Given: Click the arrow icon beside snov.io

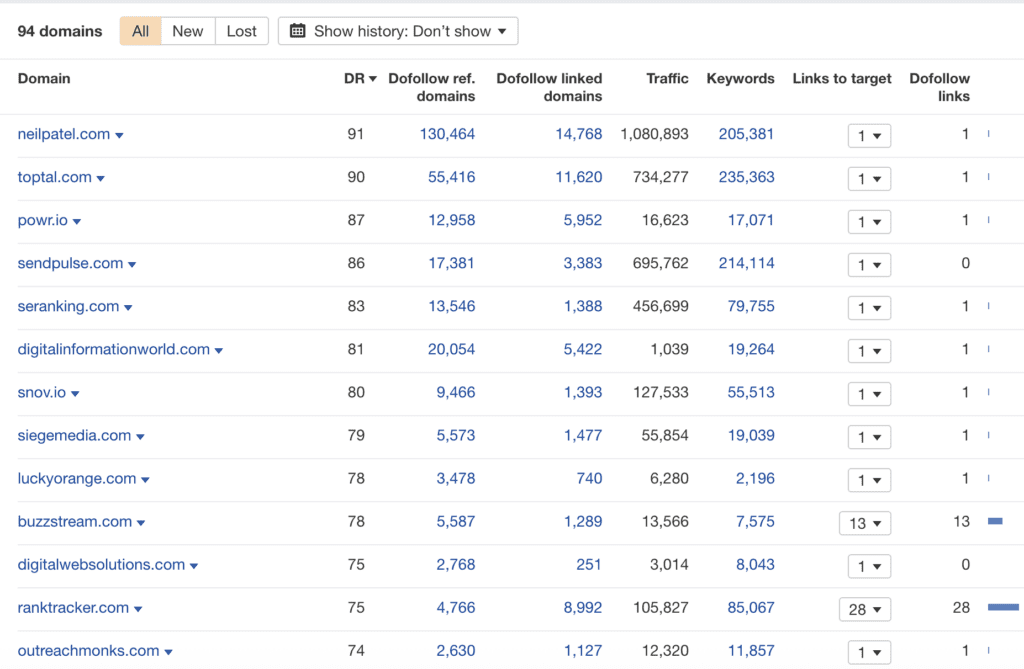Looking at the screenshot, I should click(75, 393).
